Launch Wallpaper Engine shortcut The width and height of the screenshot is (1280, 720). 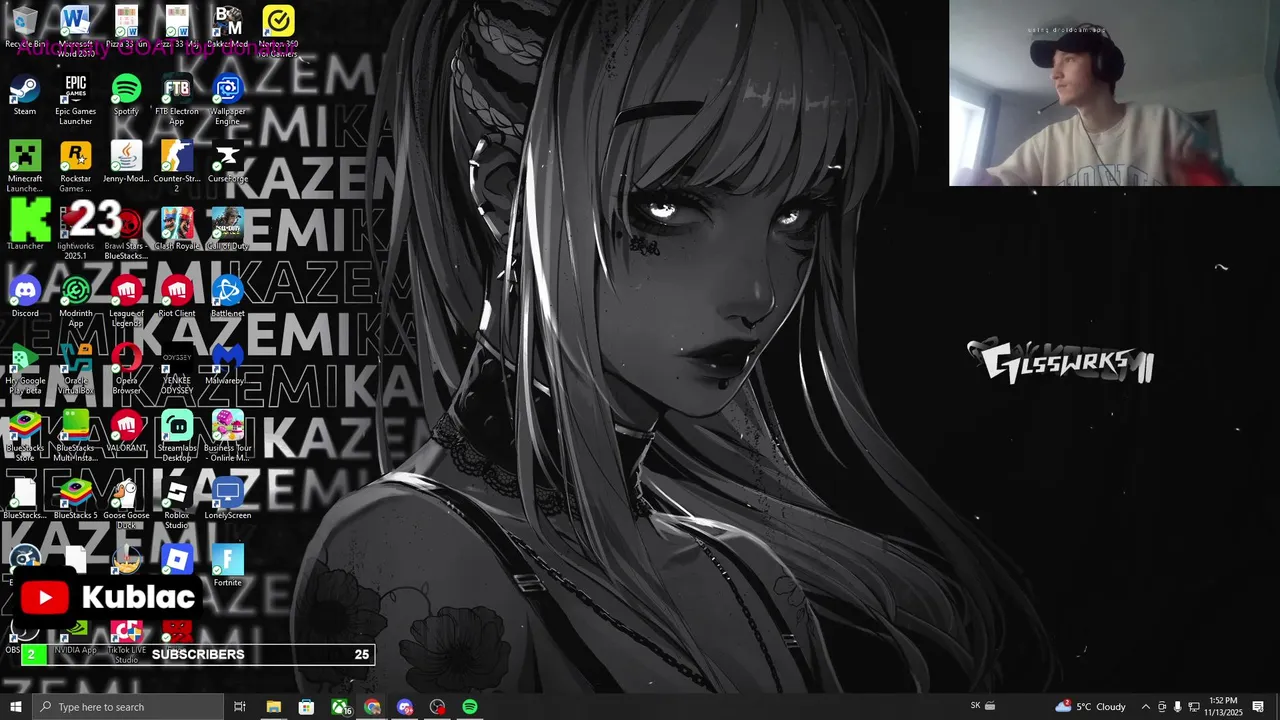click(x=227, y=100)
